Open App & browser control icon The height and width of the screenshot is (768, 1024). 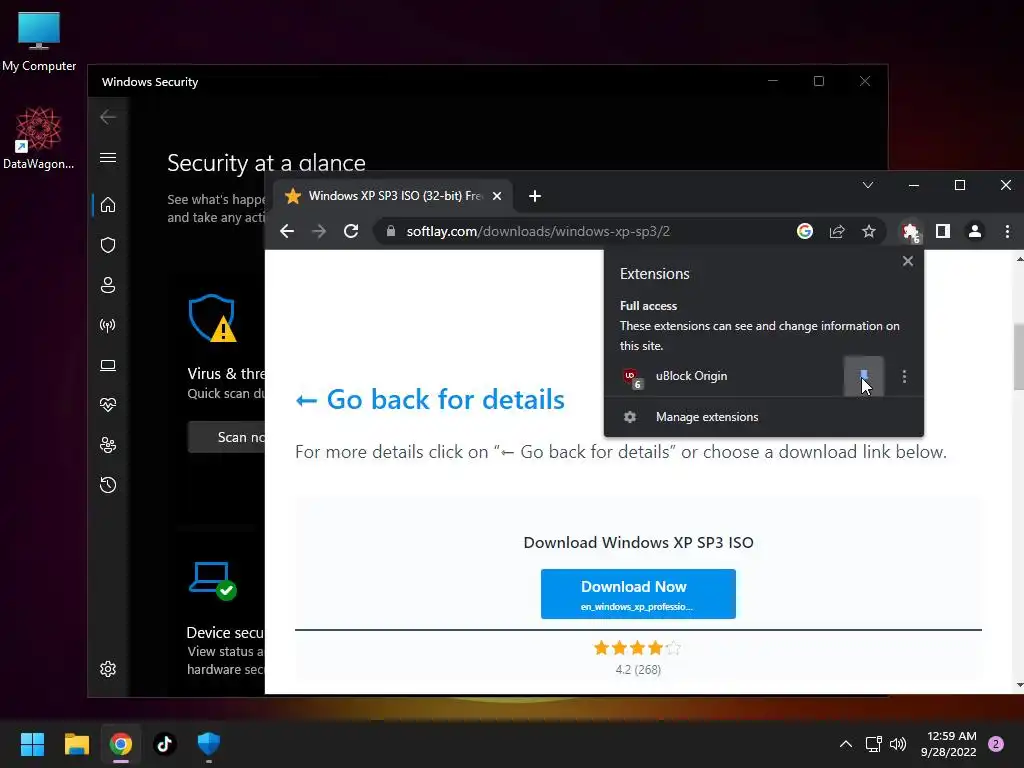(108, 365)
